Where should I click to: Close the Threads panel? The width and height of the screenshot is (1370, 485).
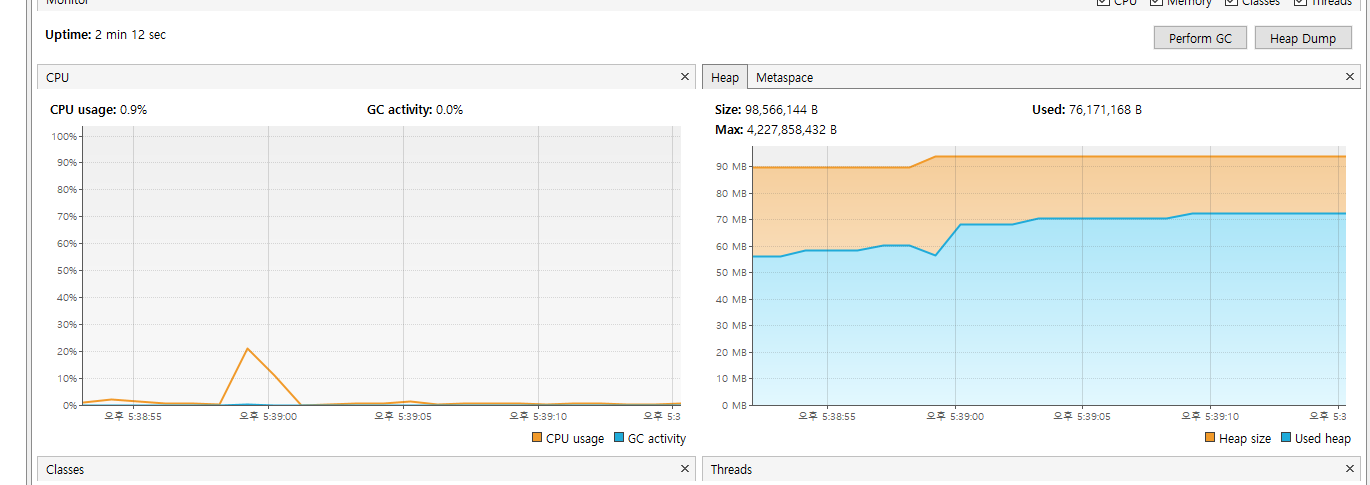point(1351,469)
